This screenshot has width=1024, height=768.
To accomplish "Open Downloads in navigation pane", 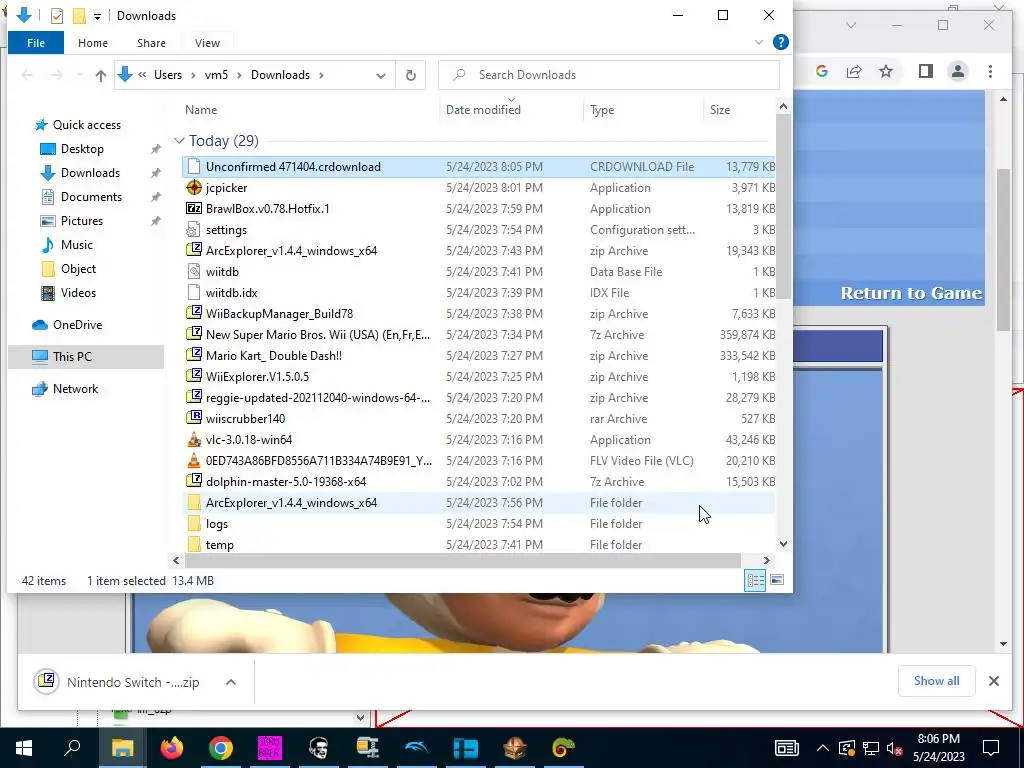I will 90,173.
